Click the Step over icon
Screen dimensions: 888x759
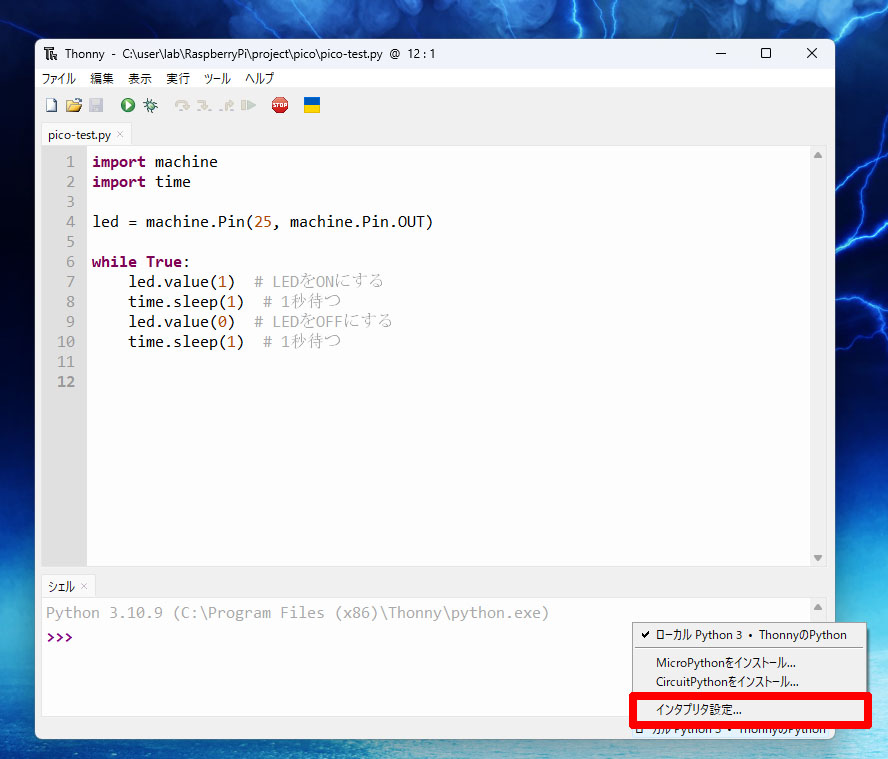[x=182, y=105]
